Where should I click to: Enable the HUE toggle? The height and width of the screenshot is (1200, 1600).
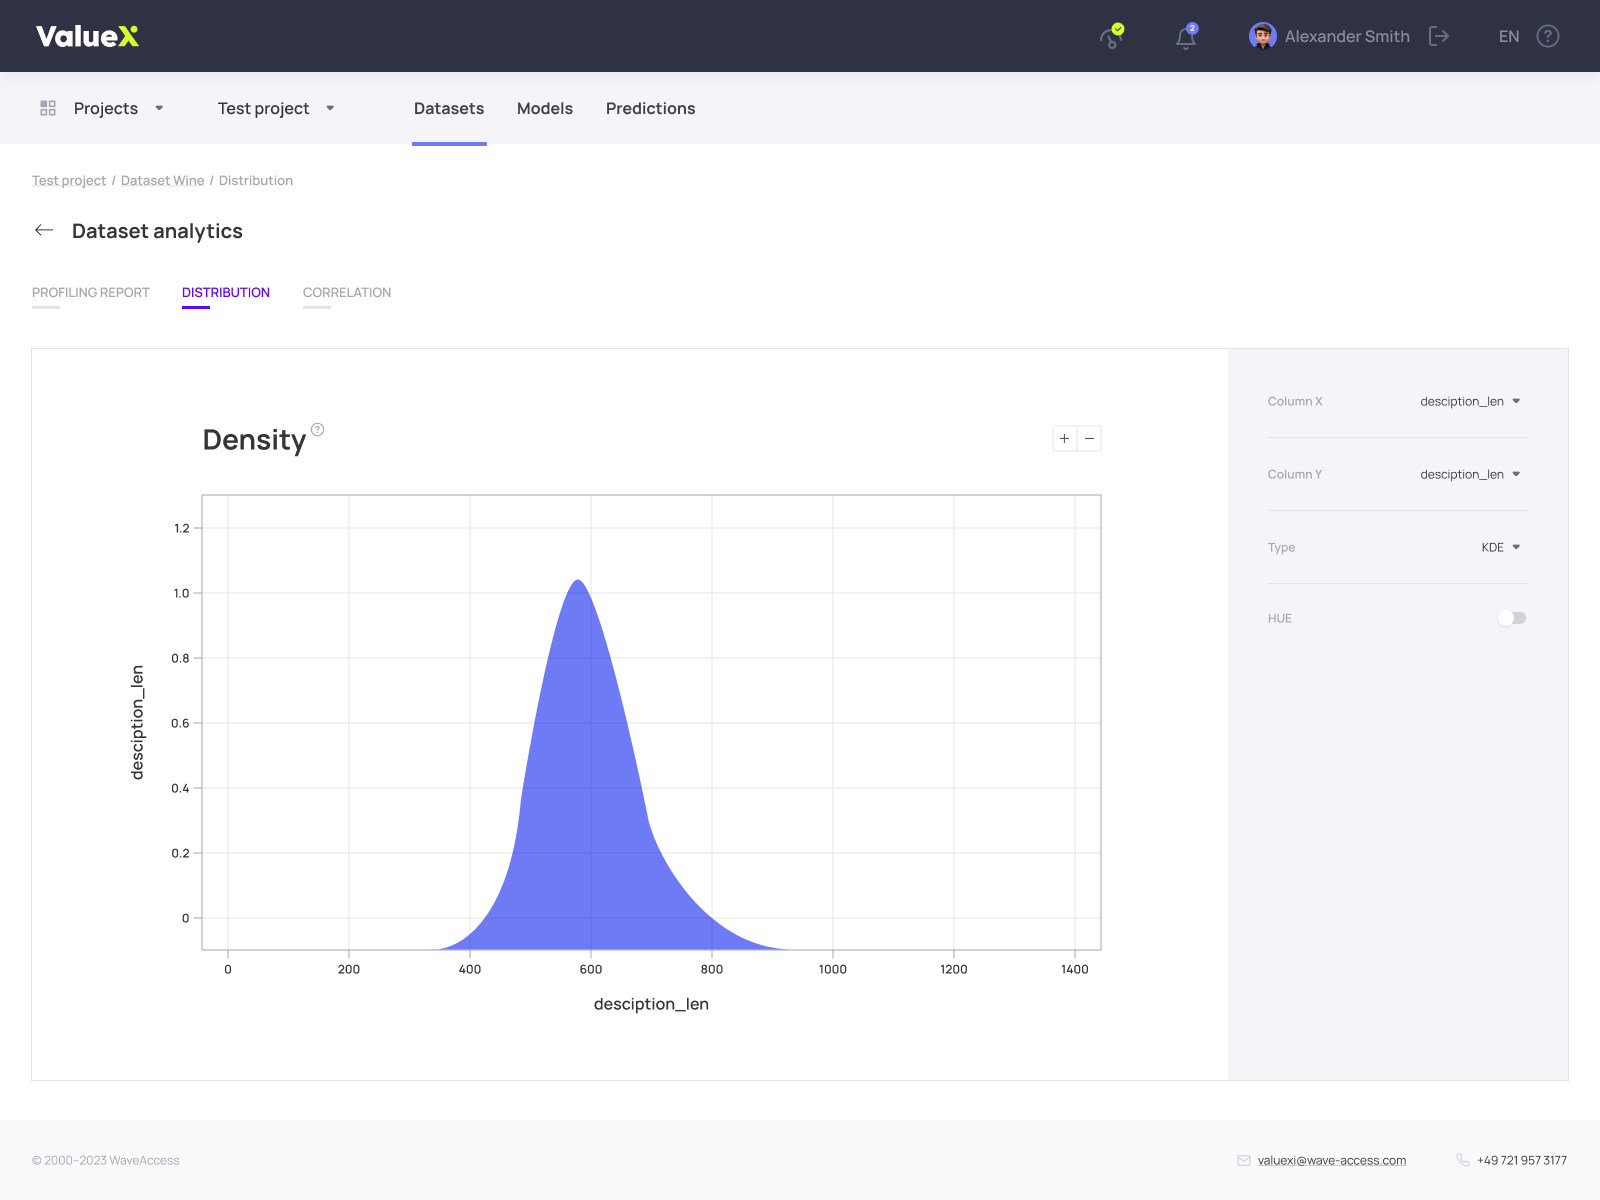(x=1511, y=618)
